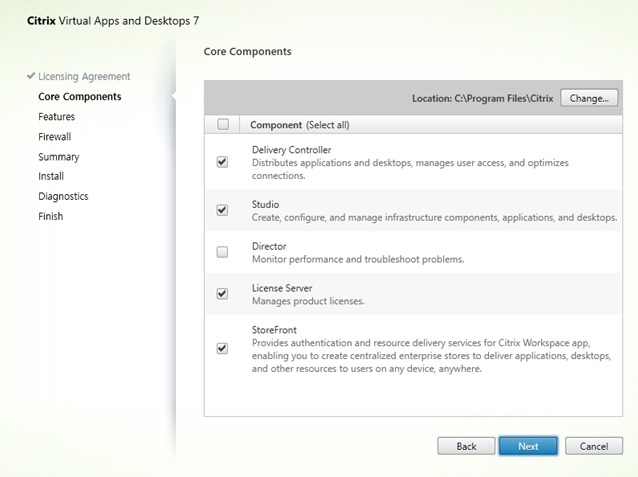Click the Licensing Agreement checkmark icon

click(31, 76)
